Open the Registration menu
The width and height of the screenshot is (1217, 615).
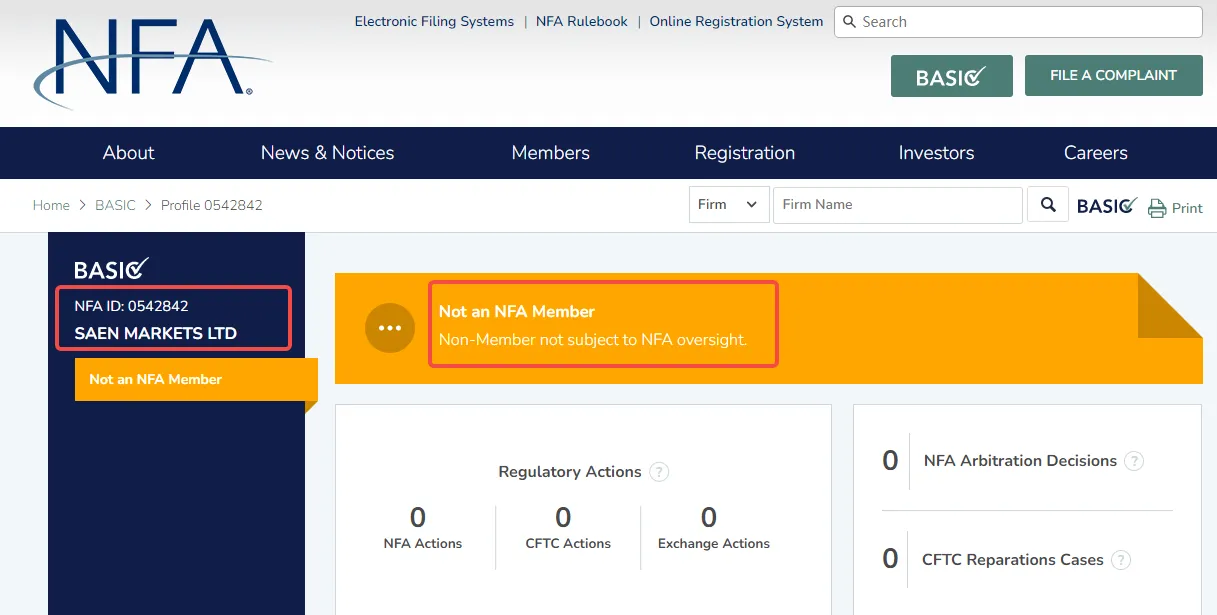[x=745, y=153]
